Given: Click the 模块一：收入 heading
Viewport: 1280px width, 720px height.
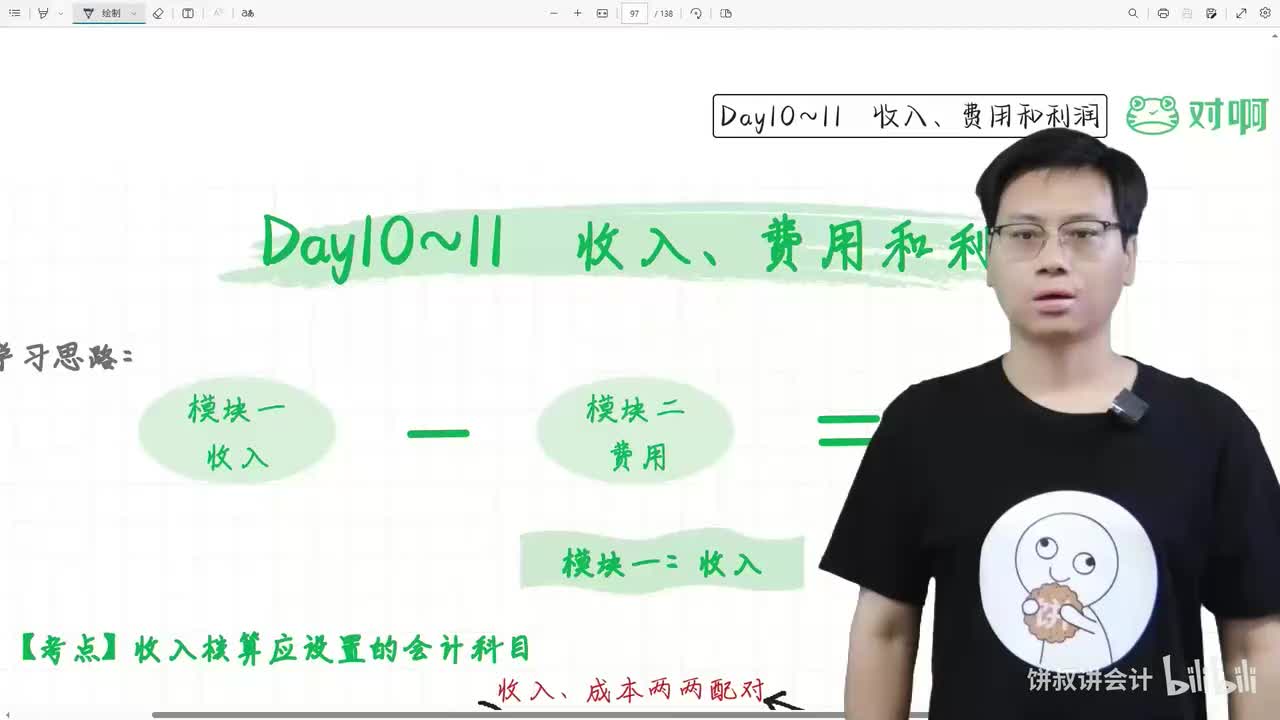Looking at the screenshot, I should point(662,563).
